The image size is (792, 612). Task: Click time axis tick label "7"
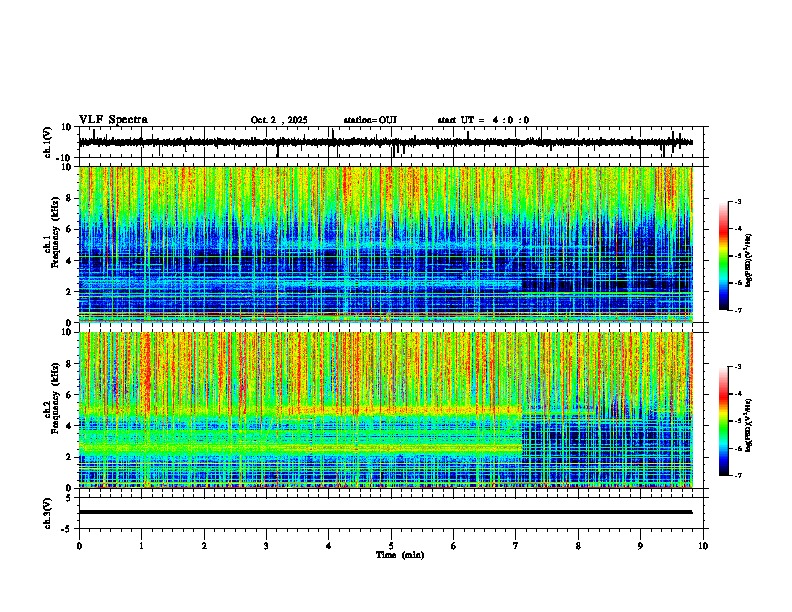pyautogui.click(x=516, y=546)
